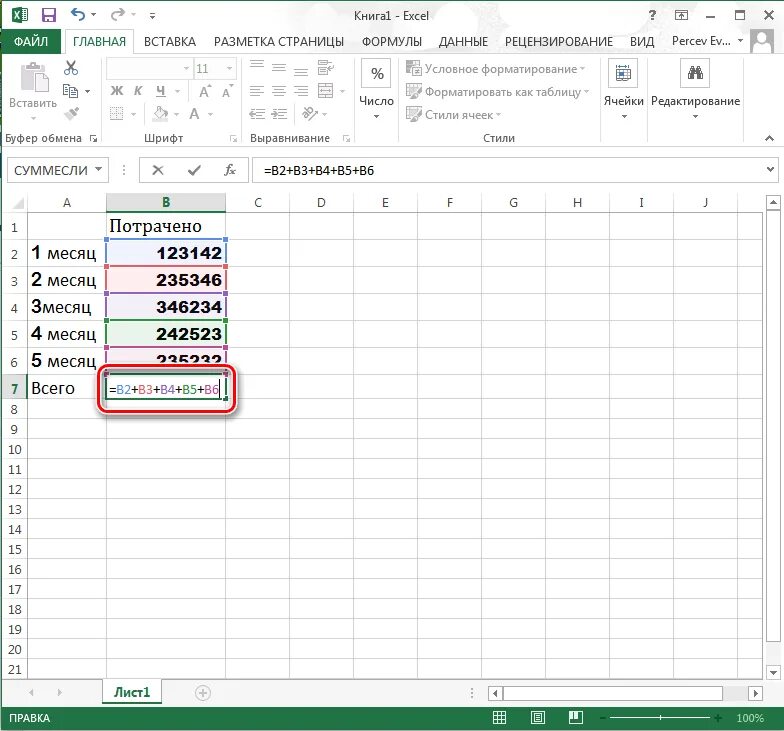Switch to ФОРМУЛЫ tab
Screen dimensions: 784x731
click(392, 42)
